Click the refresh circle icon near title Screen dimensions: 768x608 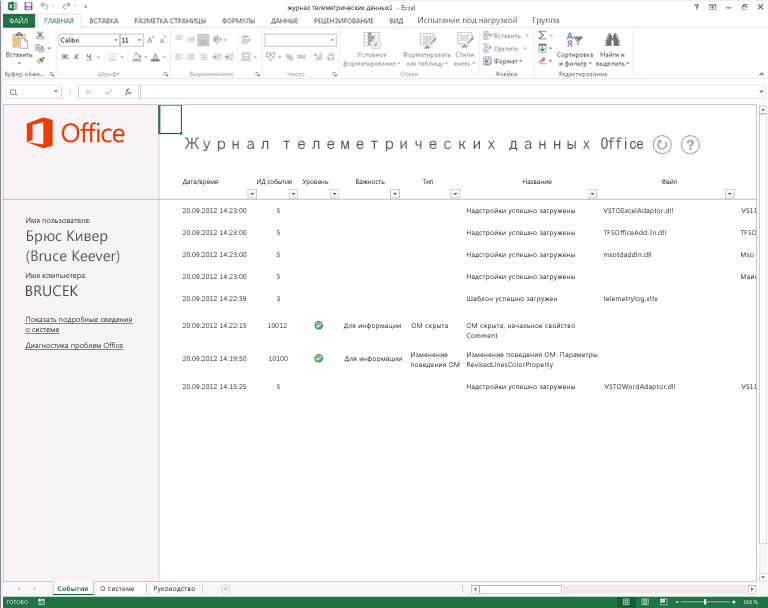click(x=662, y=145)
